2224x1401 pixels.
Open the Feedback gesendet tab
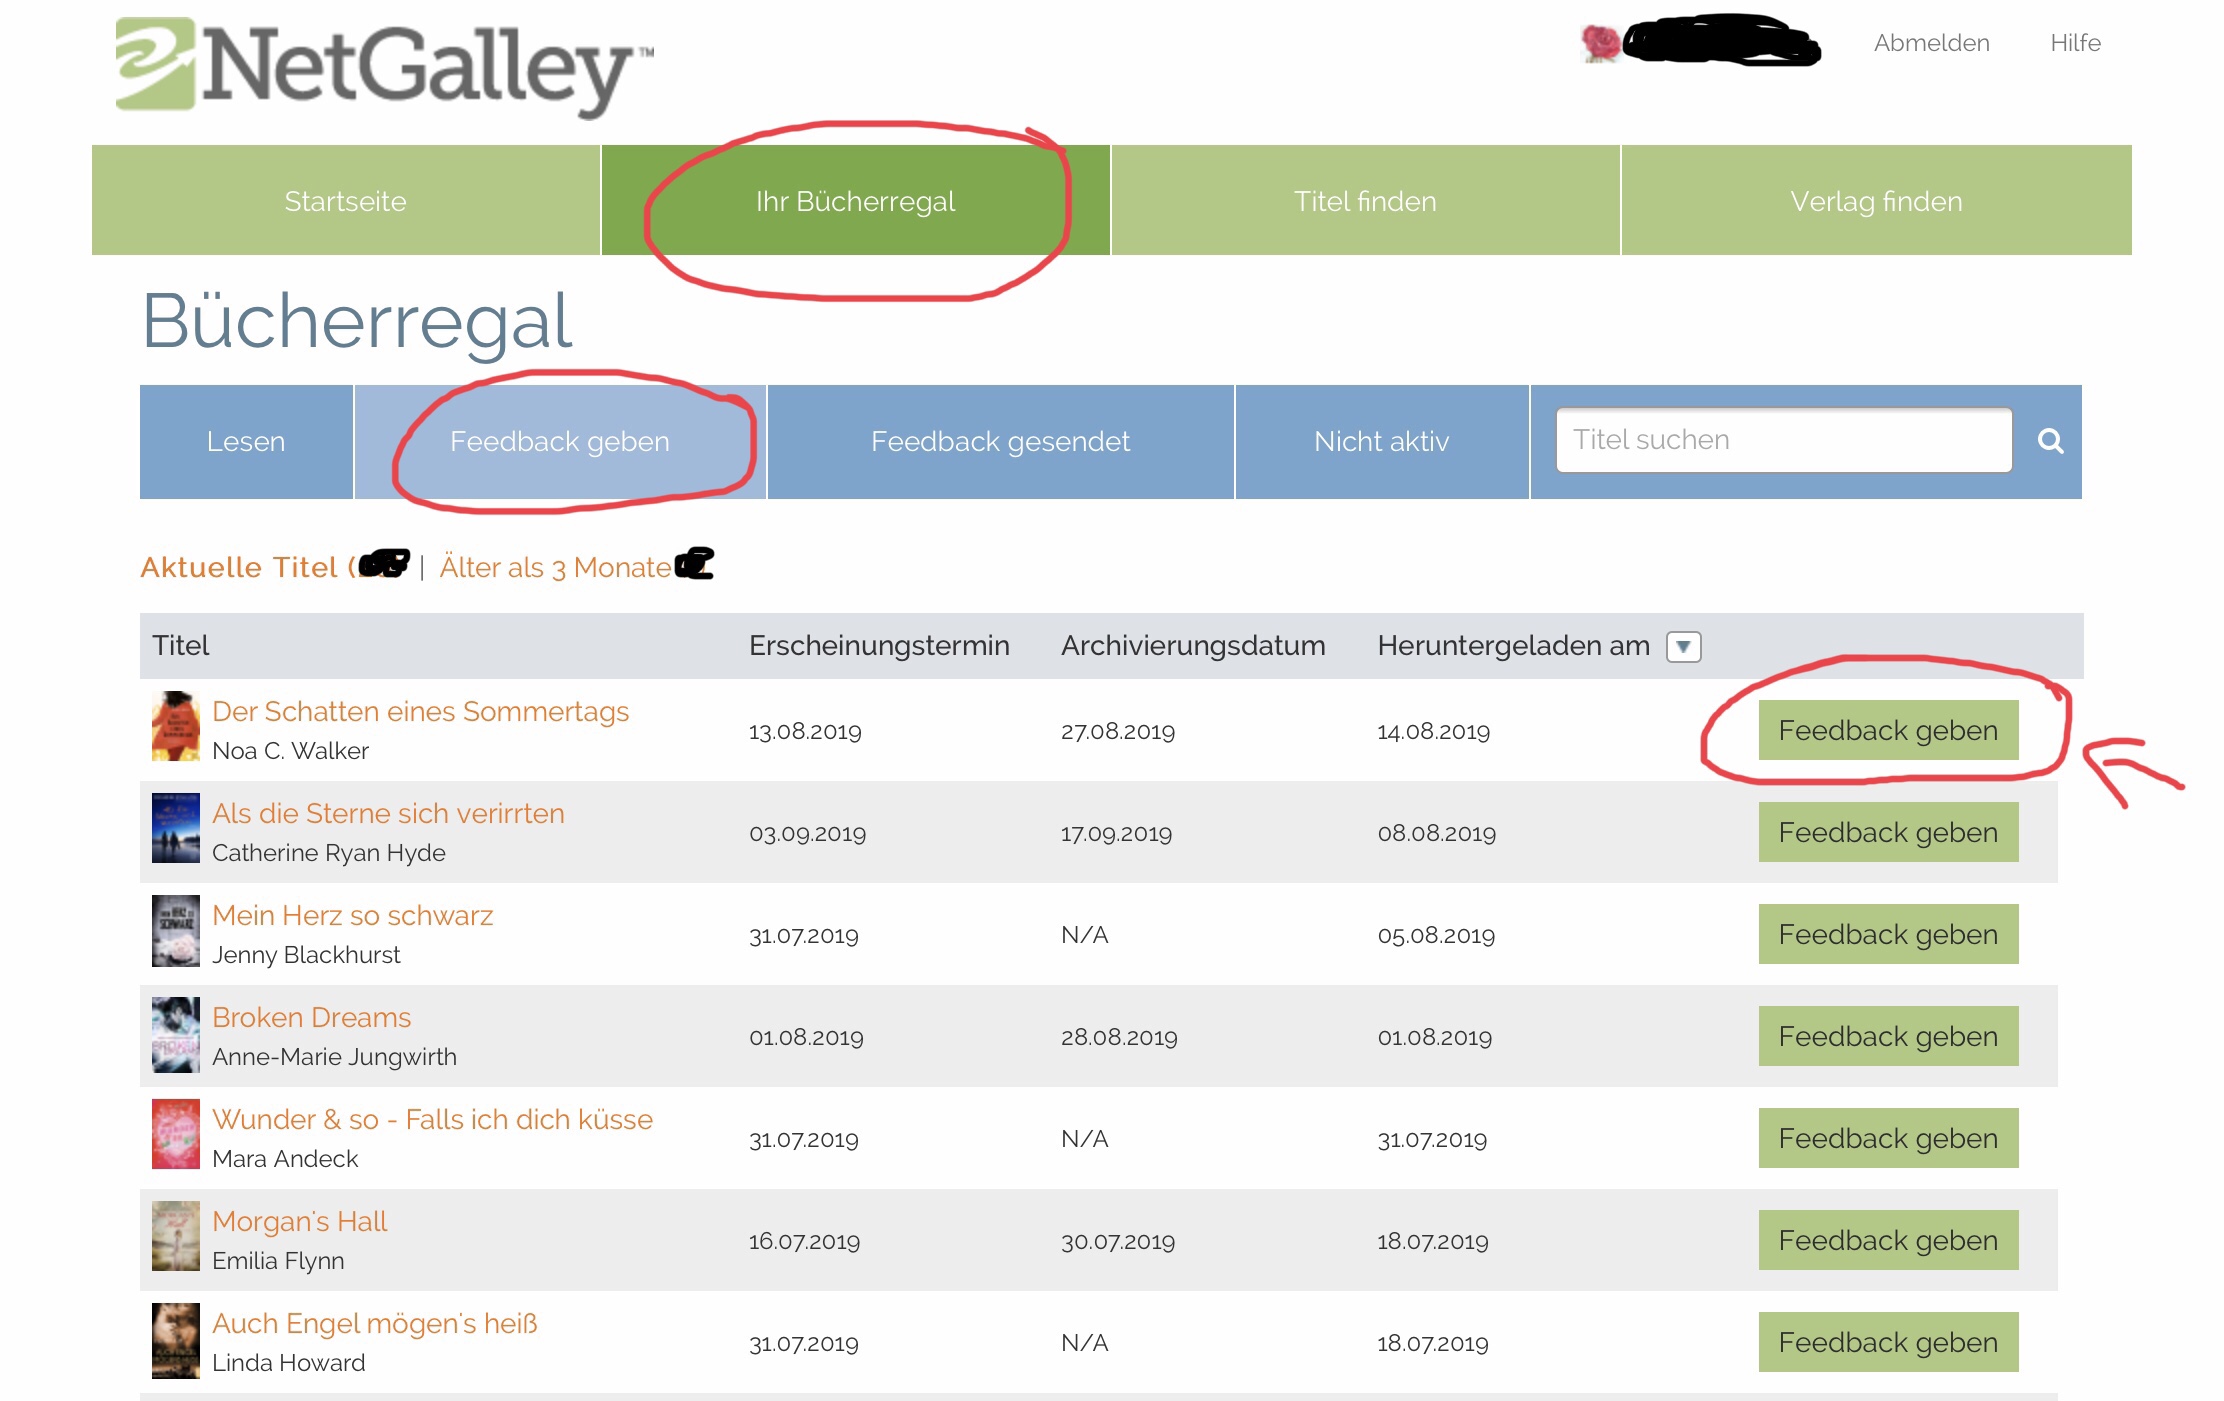click(1000, 441)
